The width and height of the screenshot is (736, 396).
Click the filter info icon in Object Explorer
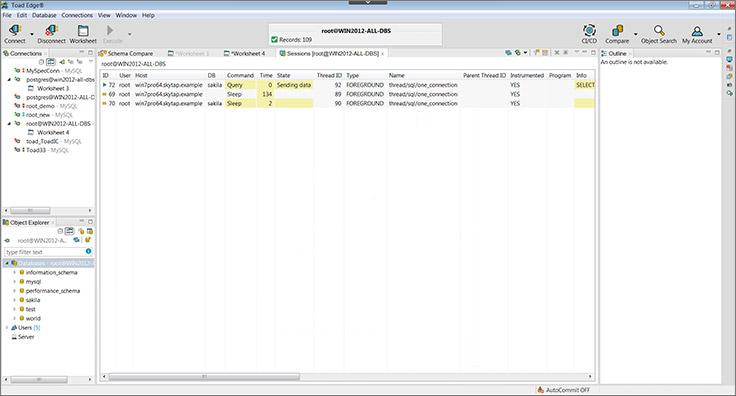[88, 251]
